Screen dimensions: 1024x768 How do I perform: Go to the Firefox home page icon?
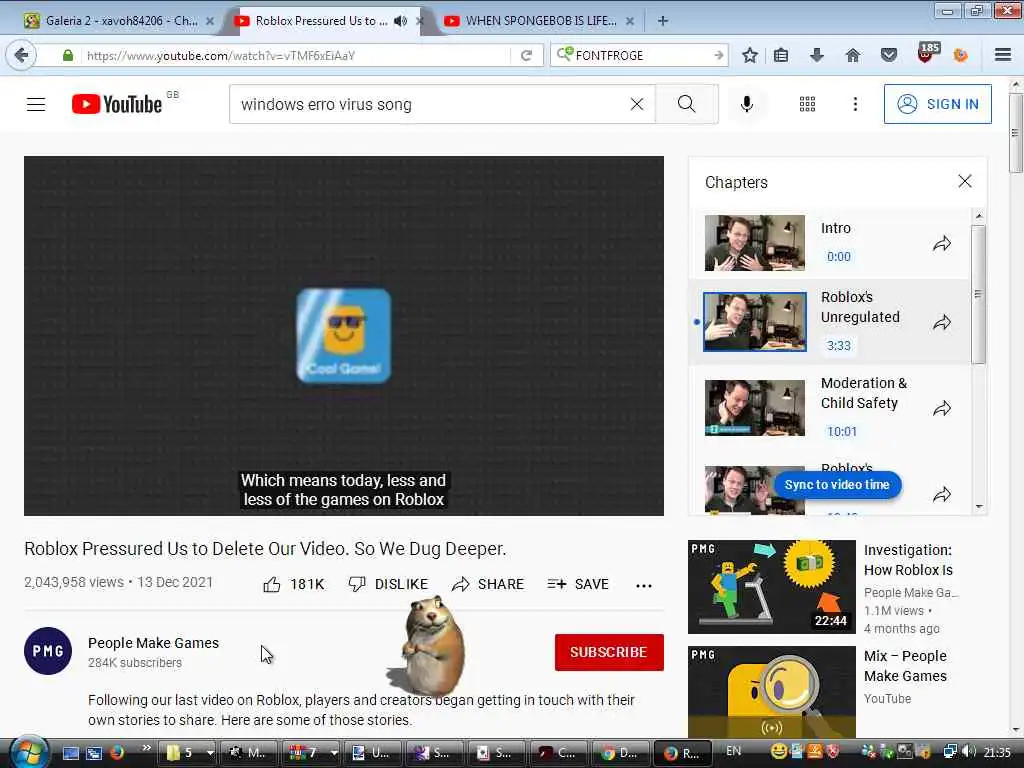852,56
